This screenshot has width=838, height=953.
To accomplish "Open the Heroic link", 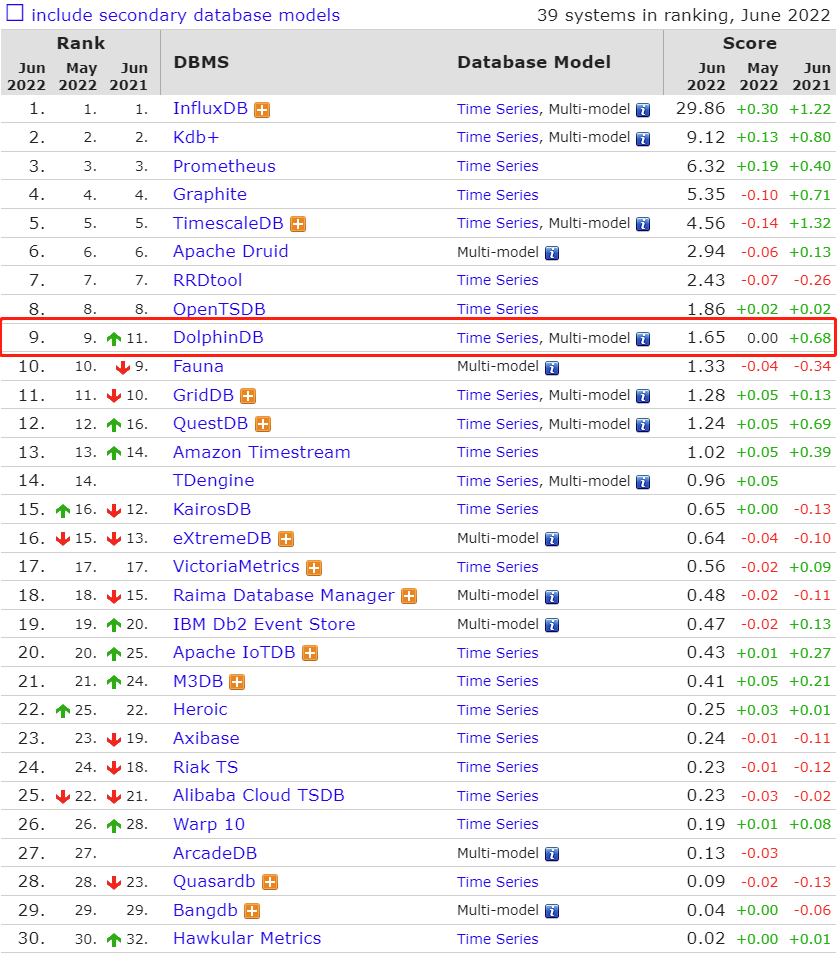I will coord(200,710).
